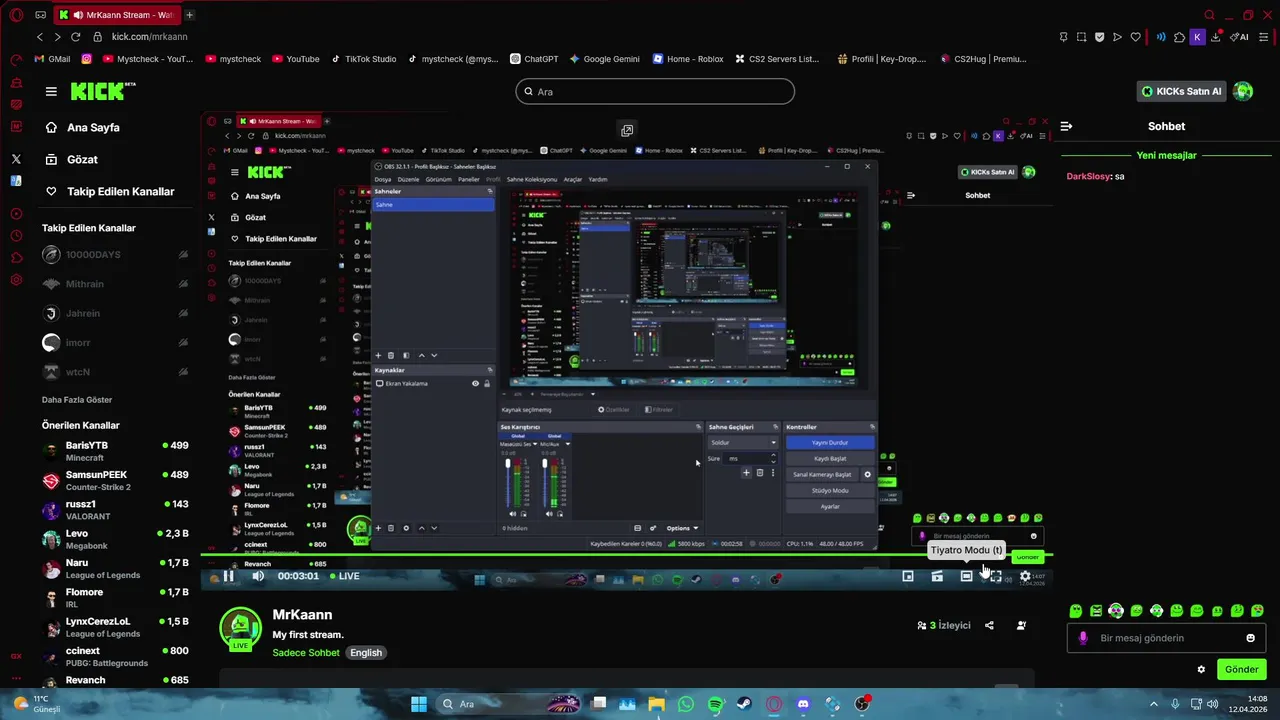The image size is (1280, 720).
Task: Show hidden system tray icons
Action: tap(1155, 704)
